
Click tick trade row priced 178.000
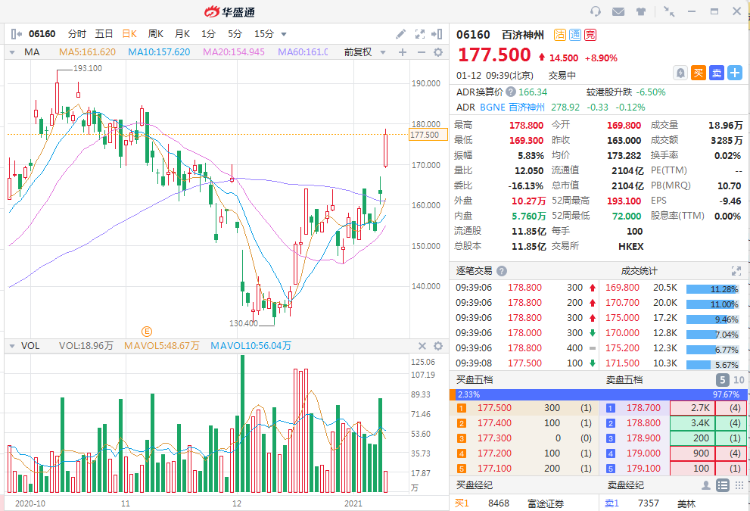[x=524, y=333]
